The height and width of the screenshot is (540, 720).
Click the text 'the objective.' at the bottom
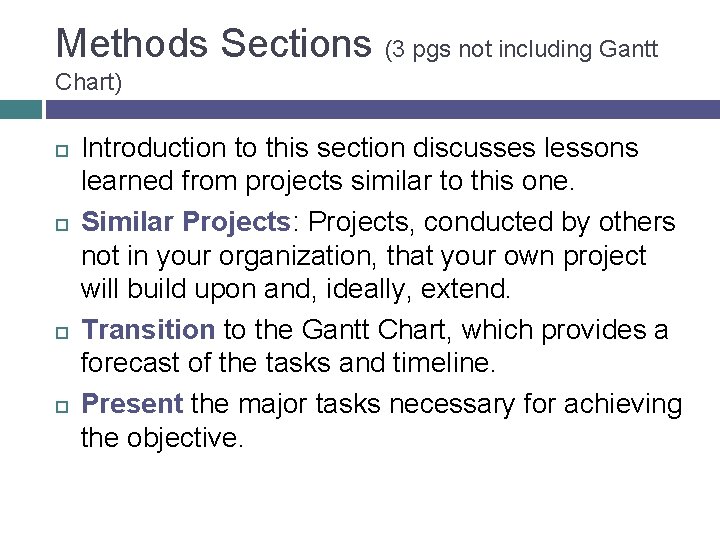pos(162,438)
